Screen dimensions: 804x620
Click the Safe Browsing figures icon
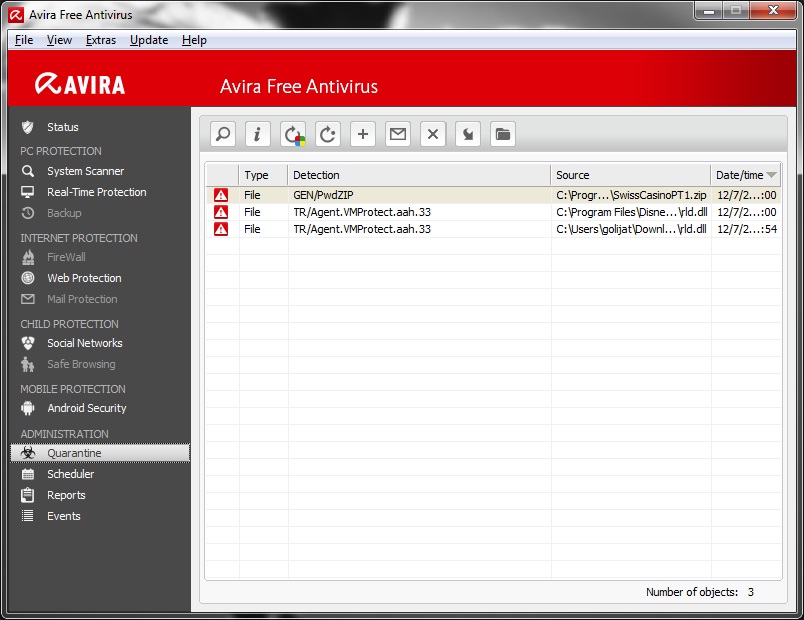(x=28, y=364)
